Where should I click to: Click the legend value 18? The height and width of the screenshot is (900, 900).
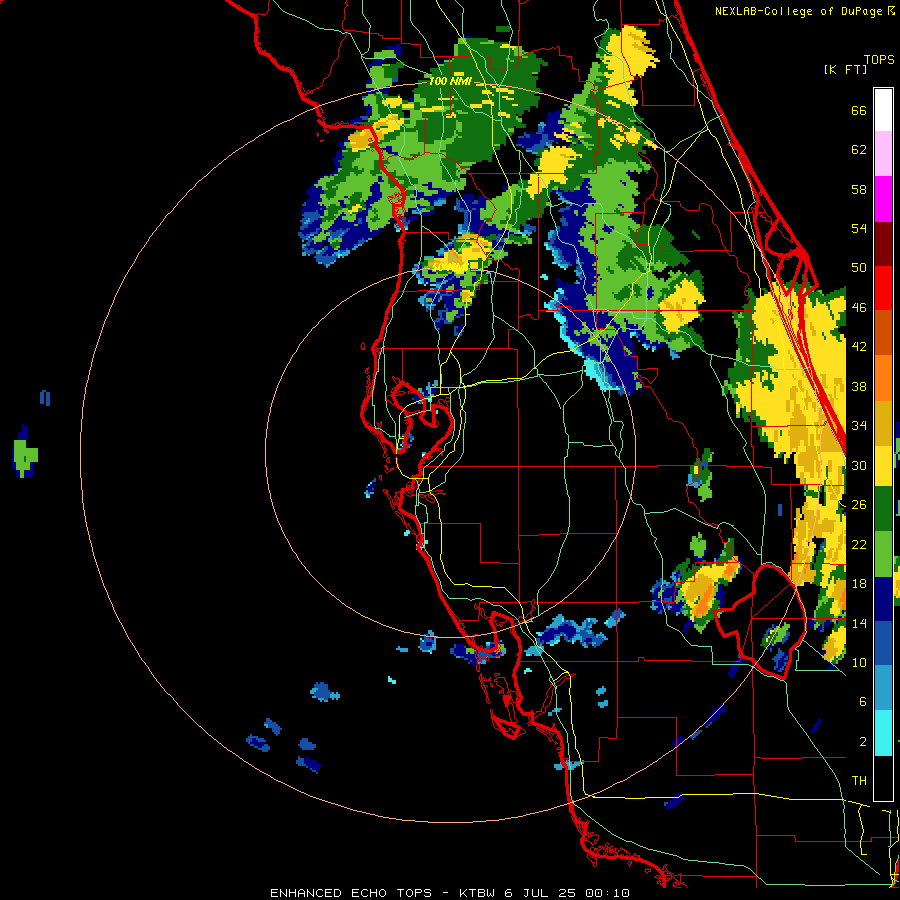click(859, 584)
